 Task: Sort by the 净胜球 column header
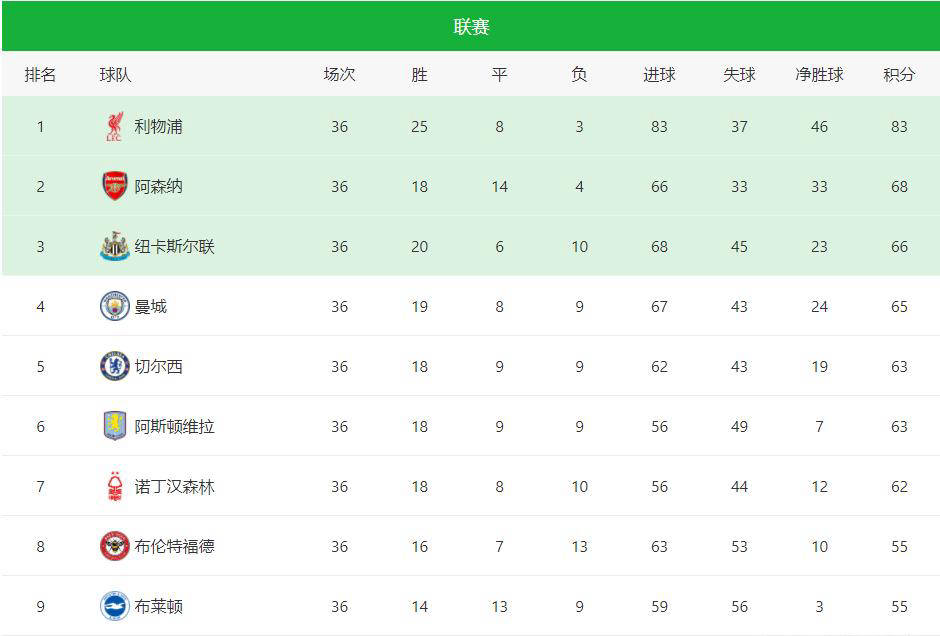(x=819, y=74)
